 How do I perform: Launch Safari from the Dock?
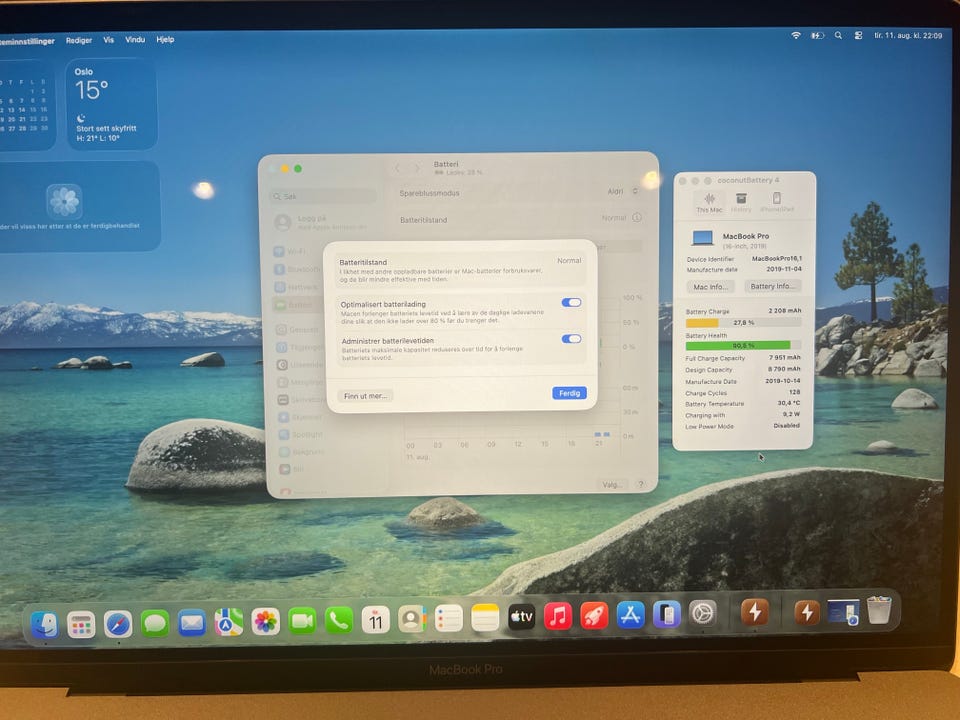point(118,624)
